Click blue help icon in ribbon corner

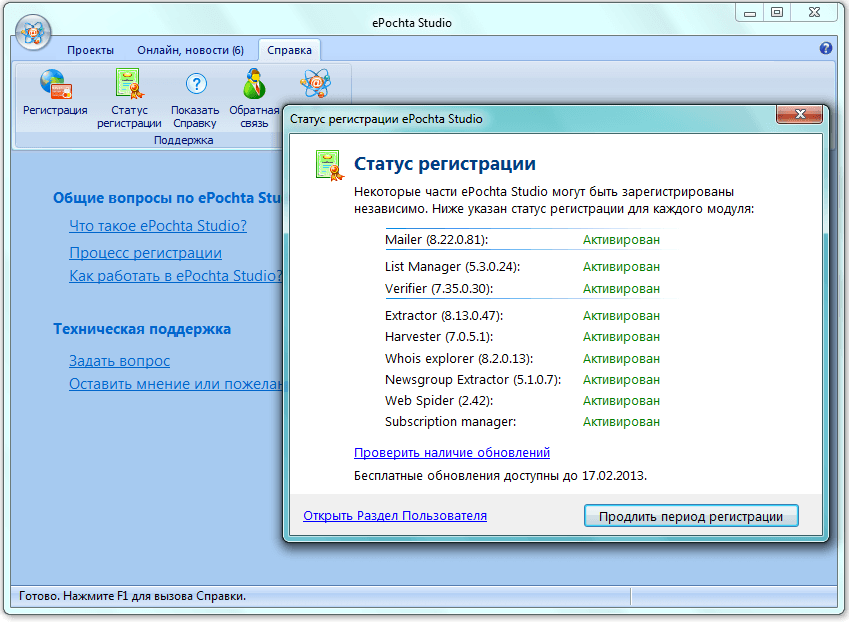[x=825, y=49]
